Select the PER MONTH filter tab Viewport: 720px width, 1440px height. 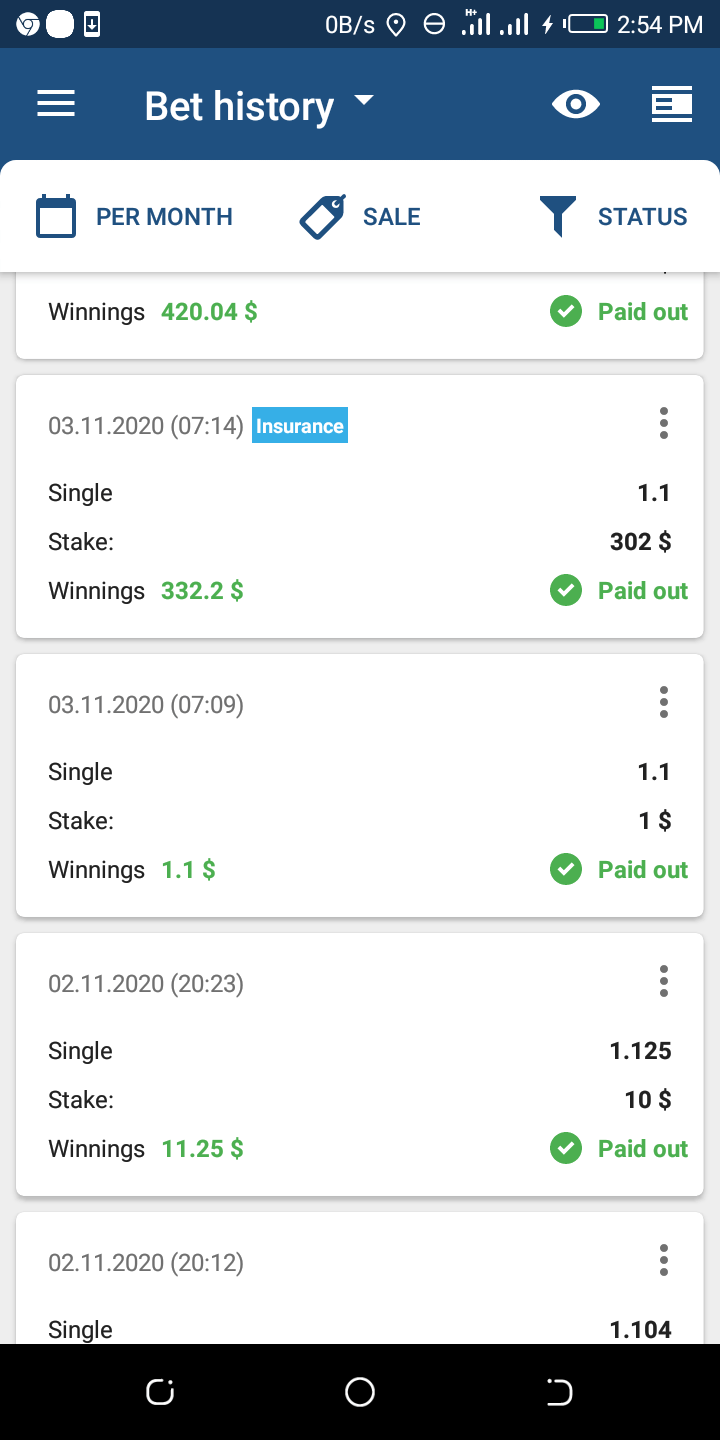[164, 217]
